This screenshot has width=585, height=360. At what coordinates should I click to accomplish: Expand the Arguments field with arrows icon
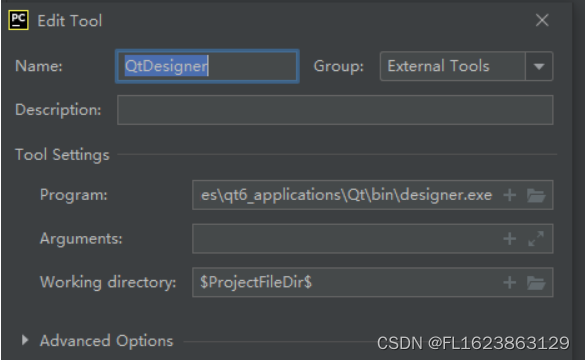pyautogui.click(x=536, y=239)
